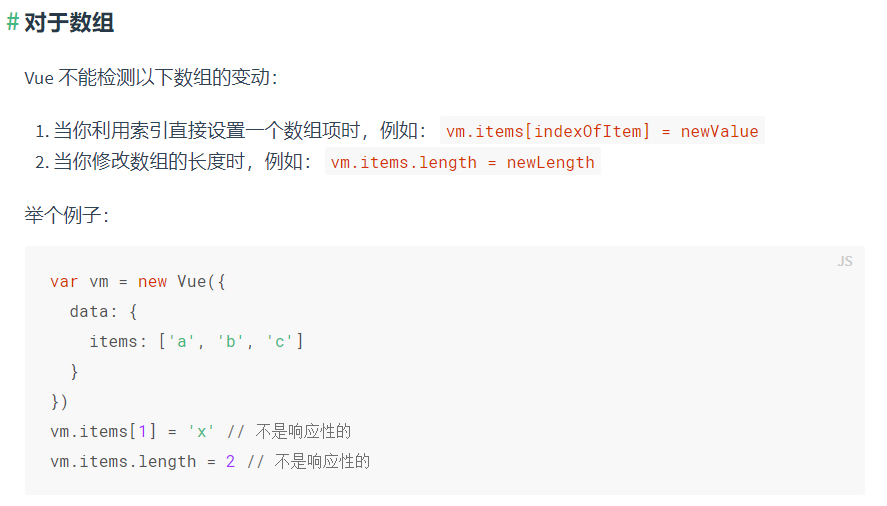Image resolution: width=887 pixels, height=506 pixels.
Task: Click the string 'c' in items array
Action: tap(279, 341)
